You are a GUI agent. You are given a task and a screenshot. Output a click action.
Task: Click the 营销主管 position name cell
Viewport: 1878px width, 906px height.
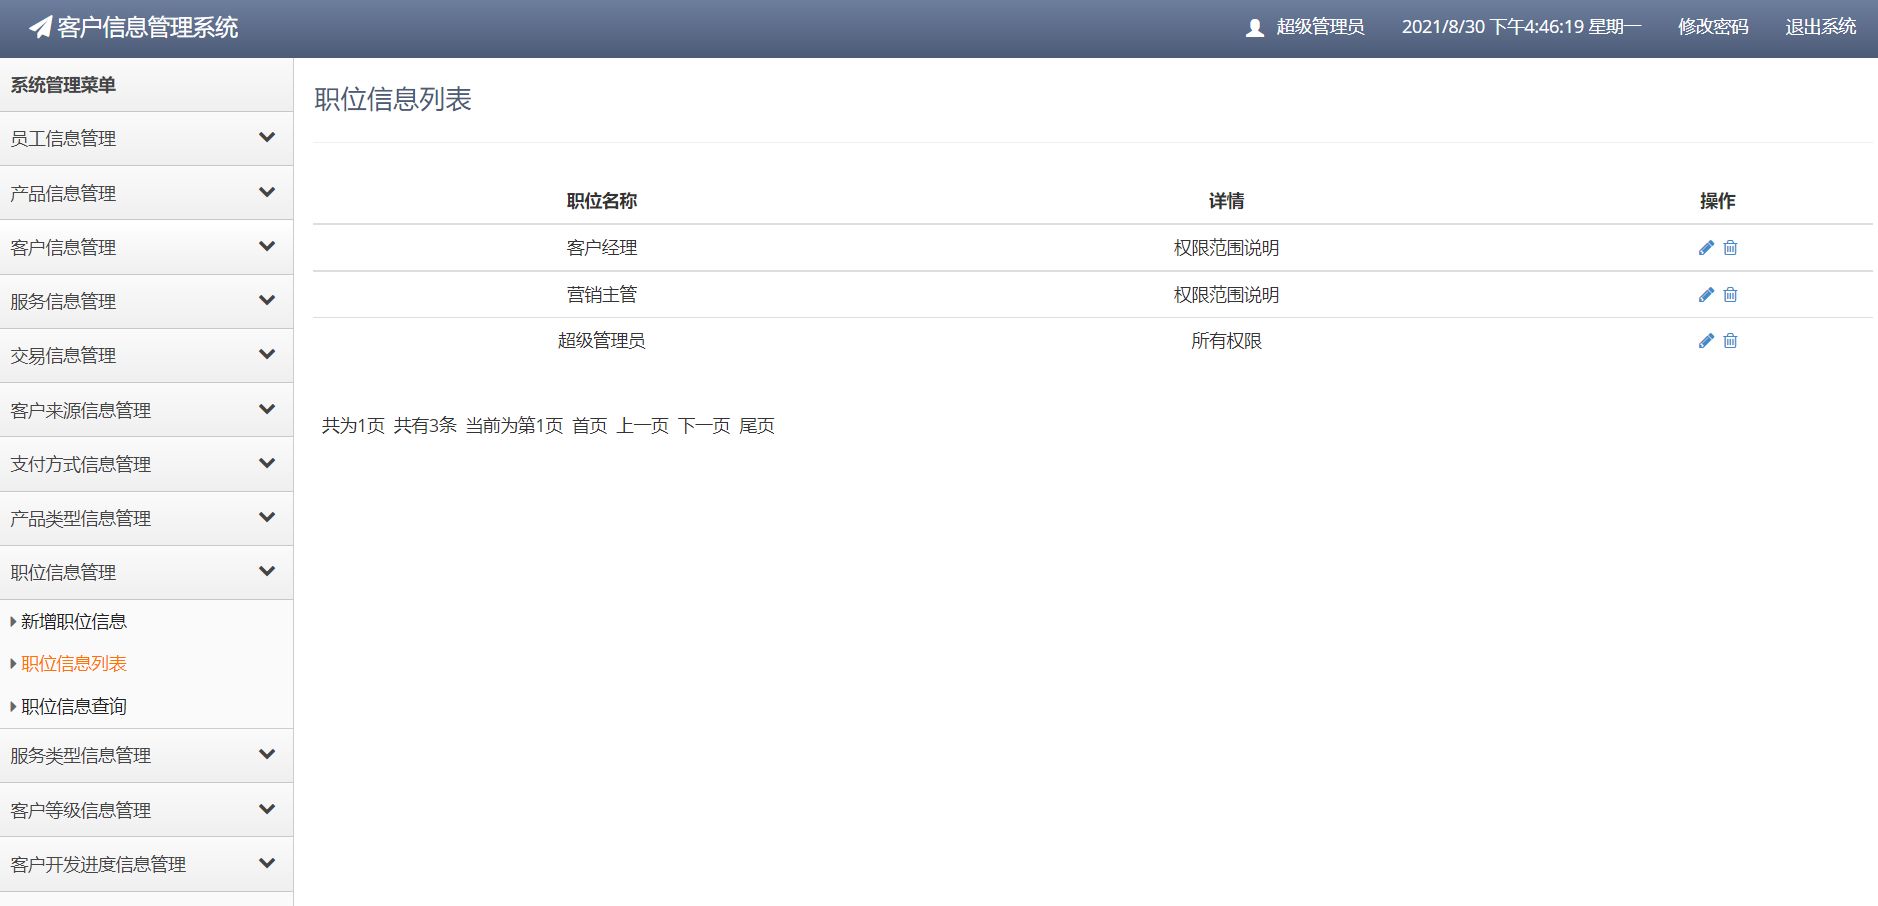[602, 295]
